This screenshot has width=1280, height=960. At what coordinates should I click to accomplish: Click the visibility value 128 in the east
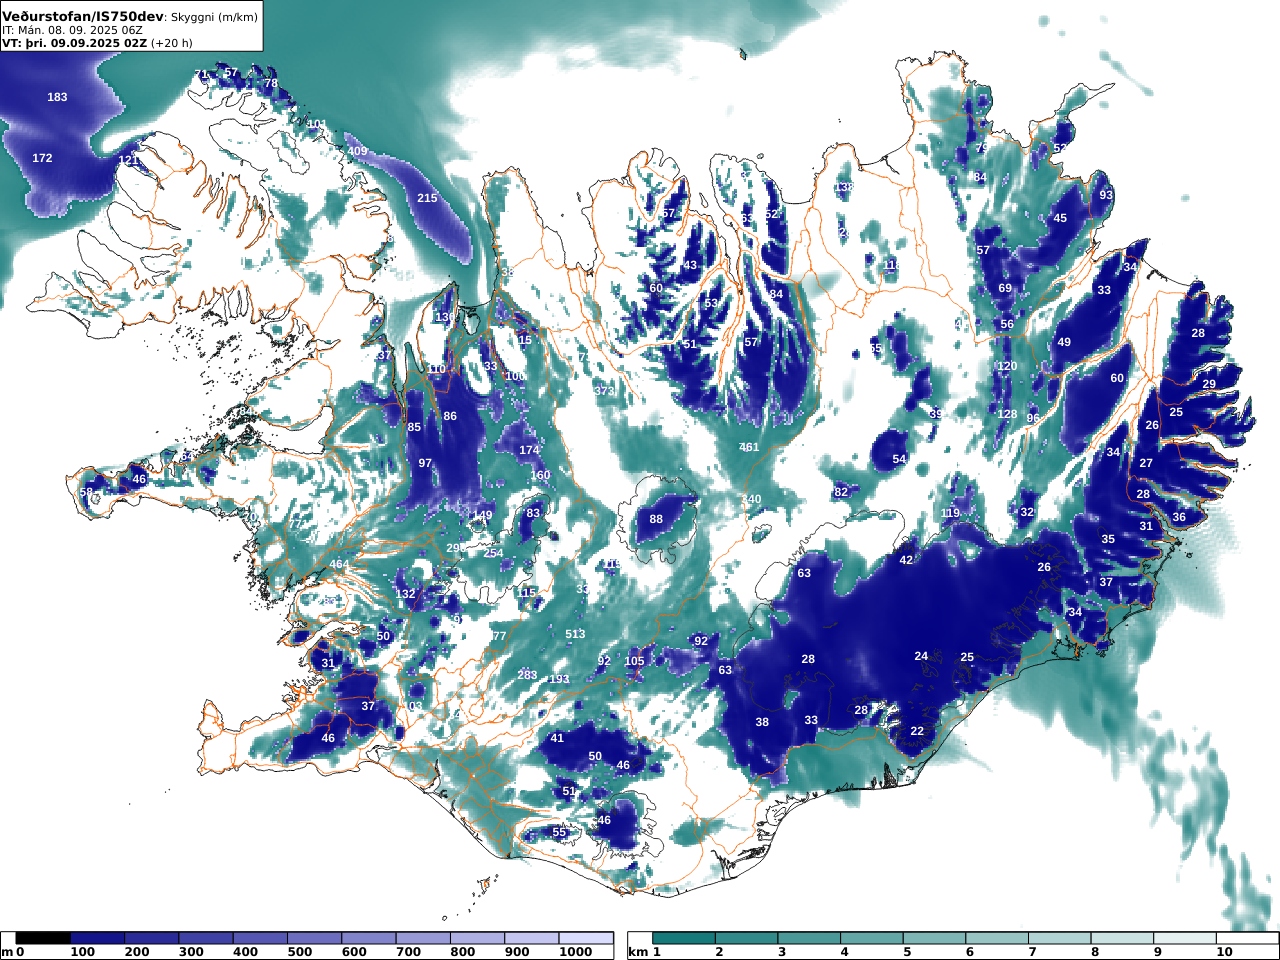pyautogui.click(x=1007, y=414)
